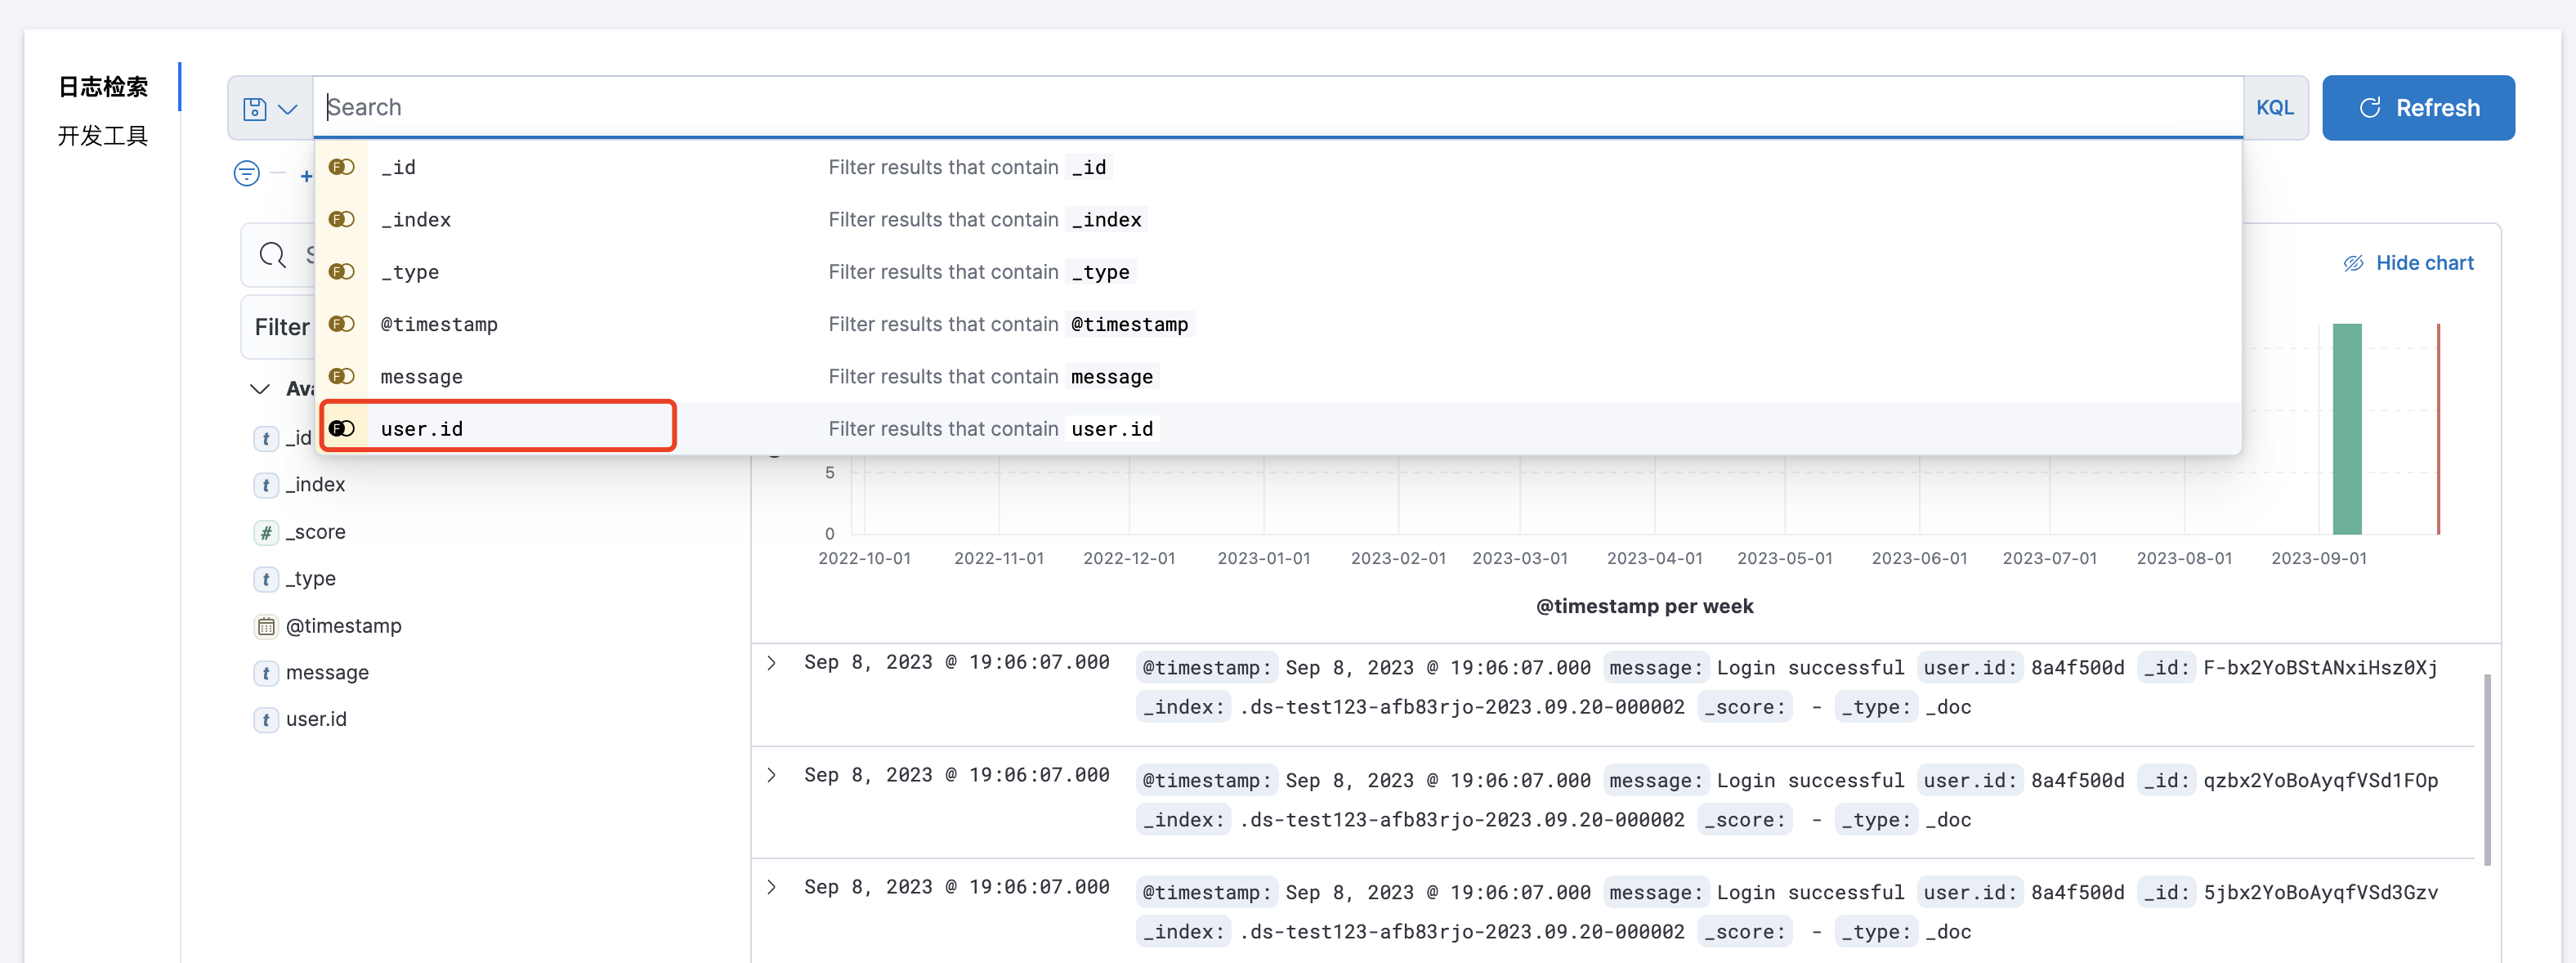Click the t icon beside the _type field
The height and width of the screenshot is (963, 2576).
pyautogui.click(x=265, y=579)
